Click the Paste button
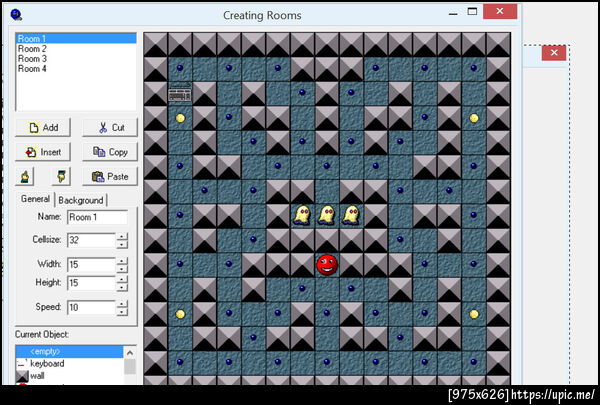The image size is (600, 405). pyautogui.click(x=110, y=176)
